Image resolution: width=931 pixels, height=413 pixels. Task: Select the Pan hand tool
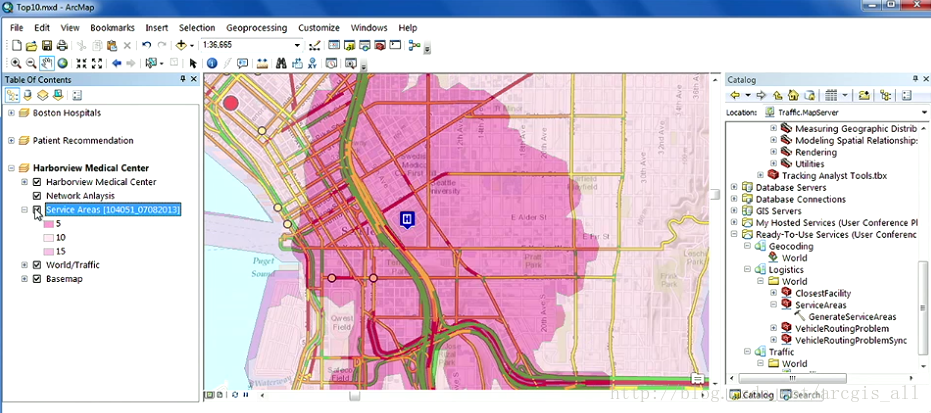47,63
